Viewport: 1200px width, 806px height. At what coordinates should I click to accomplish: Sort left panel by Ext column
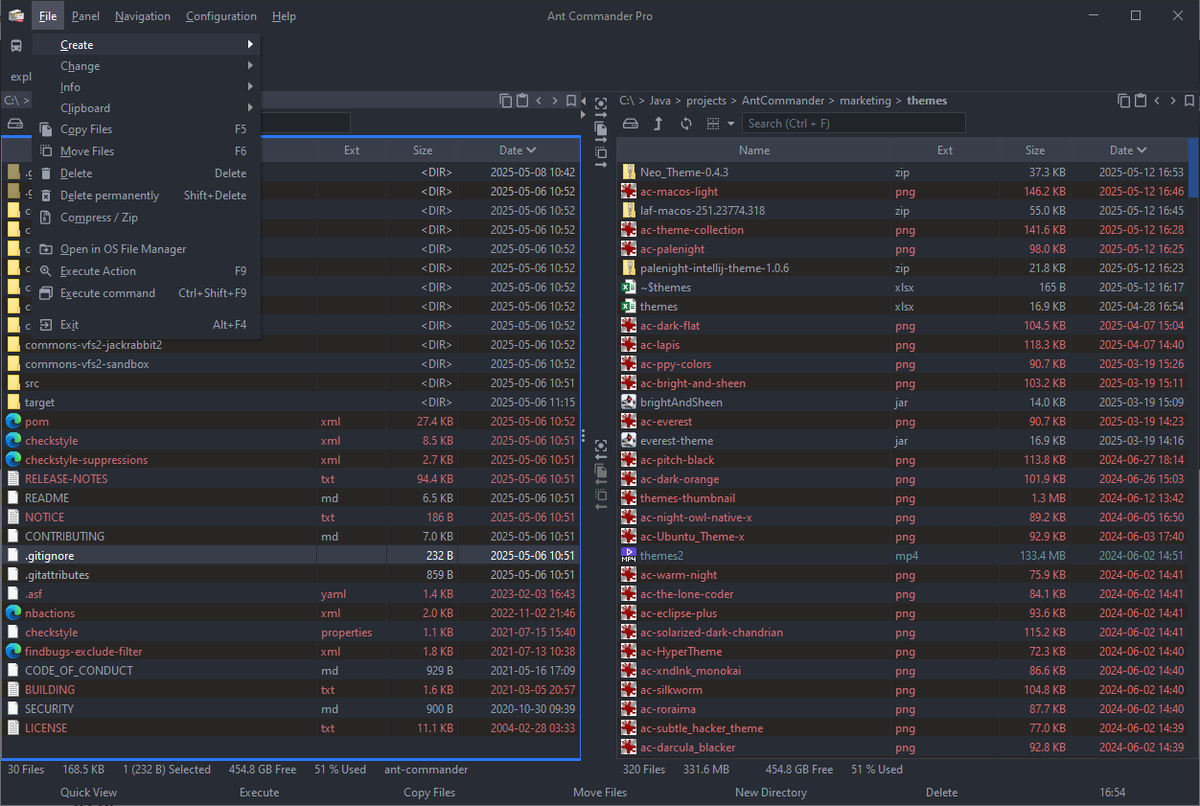click(x=351, y=150)
